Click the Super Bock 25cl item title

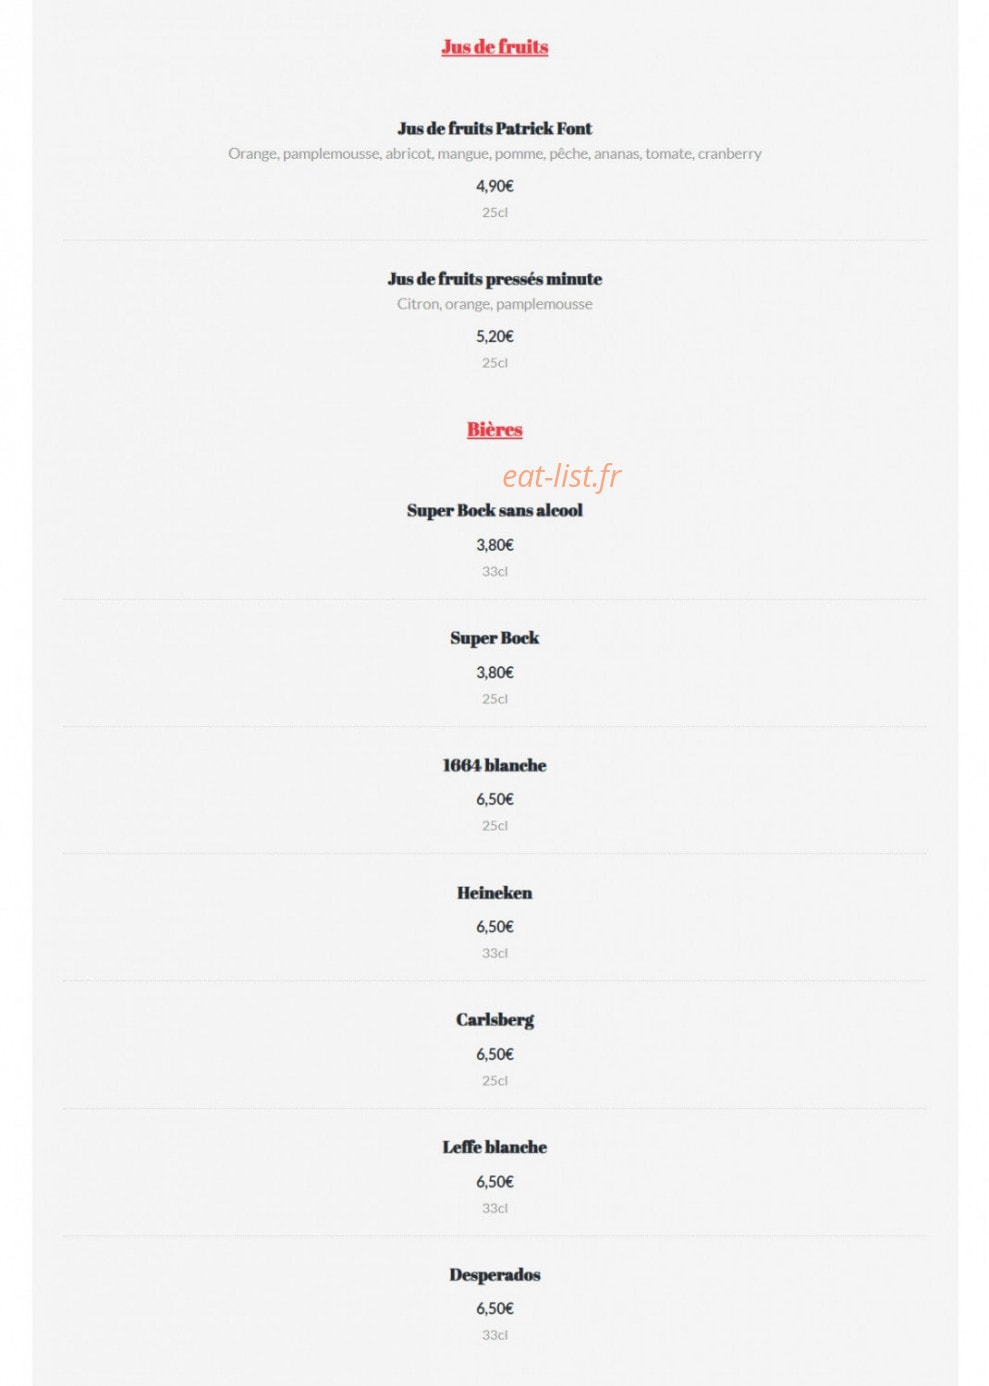pyautogui.click(x=495, y=638)
